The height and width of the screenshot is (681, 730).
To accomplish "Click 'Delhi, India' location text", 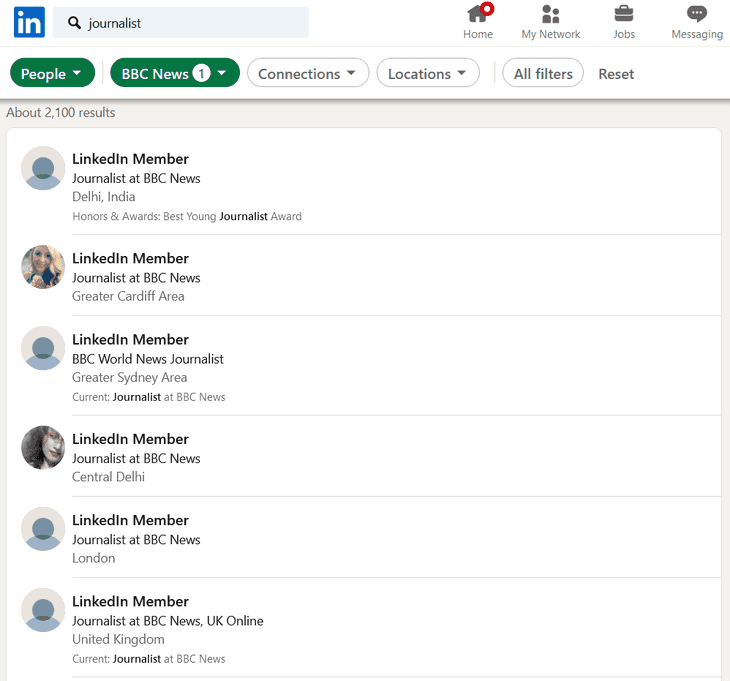I will [x=103, y=196].
